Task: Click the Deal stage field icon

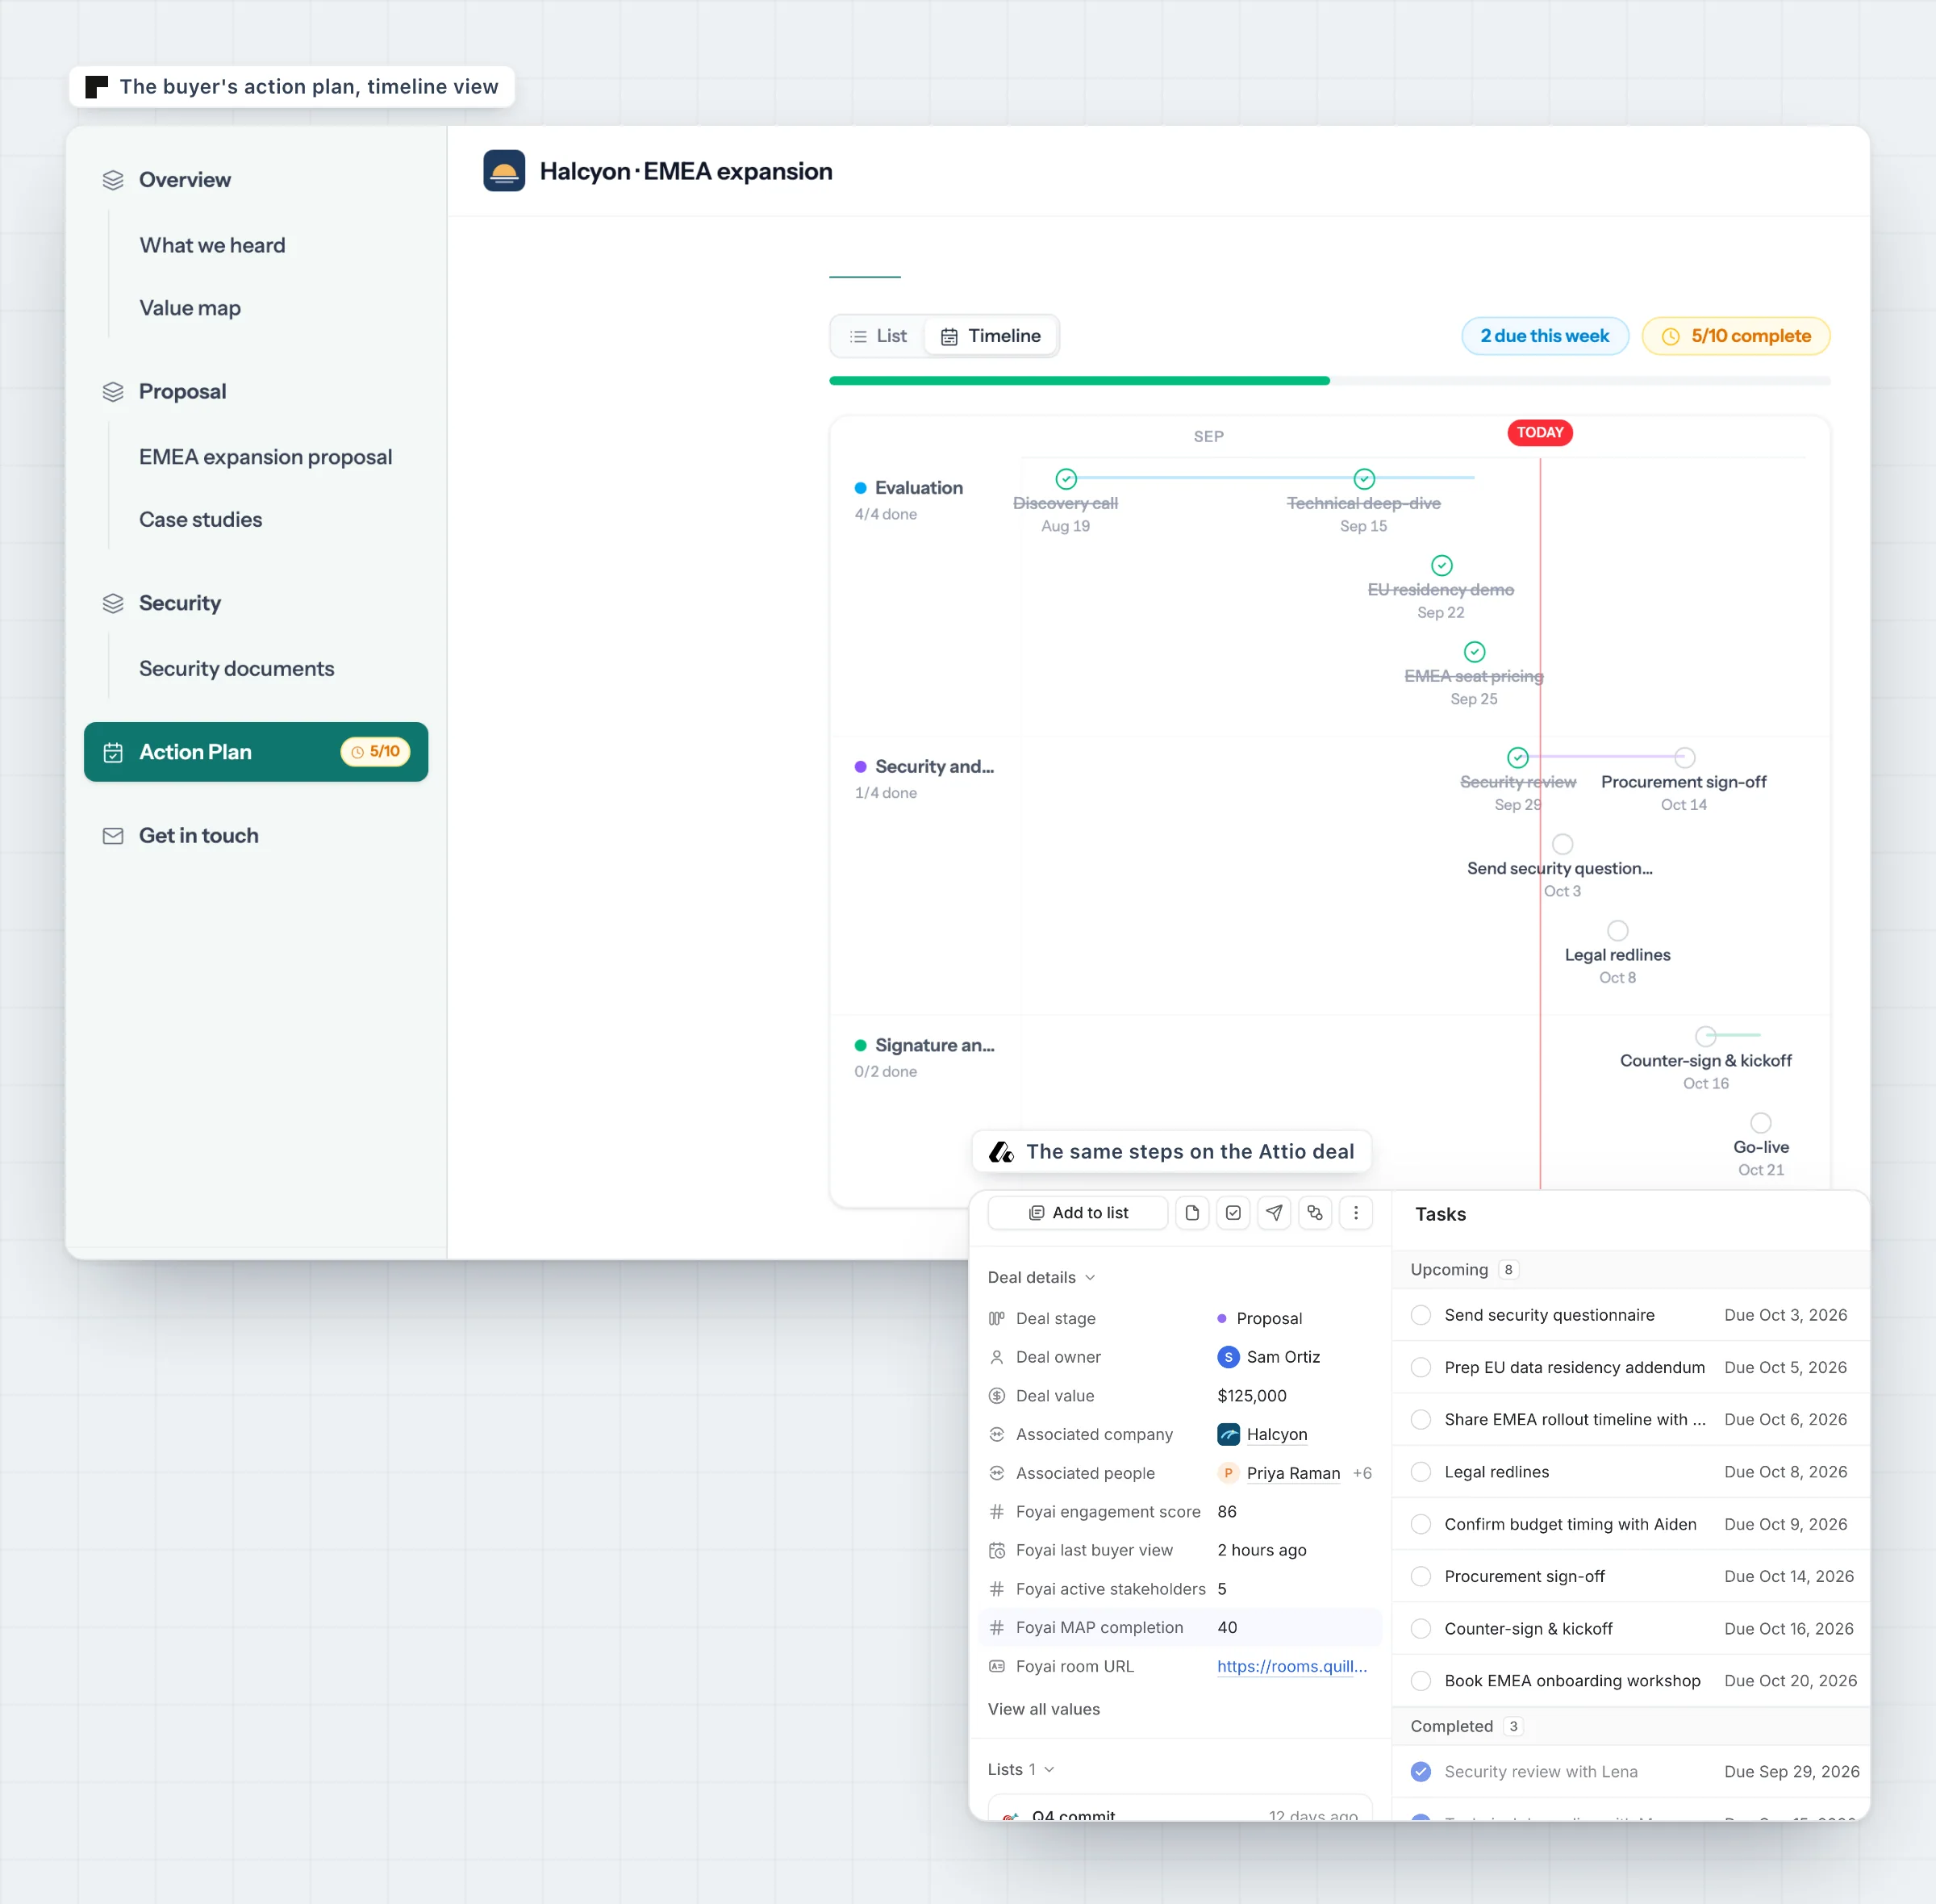Action: tap(996, 1319)
